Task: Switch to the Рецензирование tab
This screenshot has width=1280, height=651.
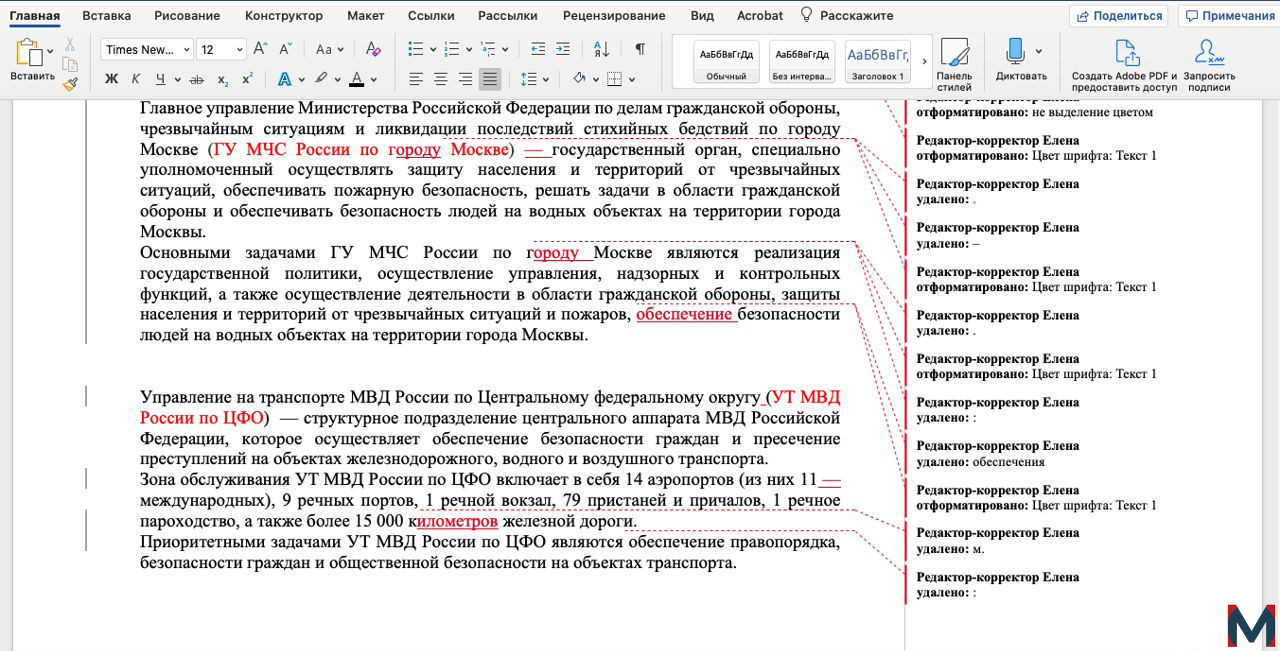Action: click(614, 15)
